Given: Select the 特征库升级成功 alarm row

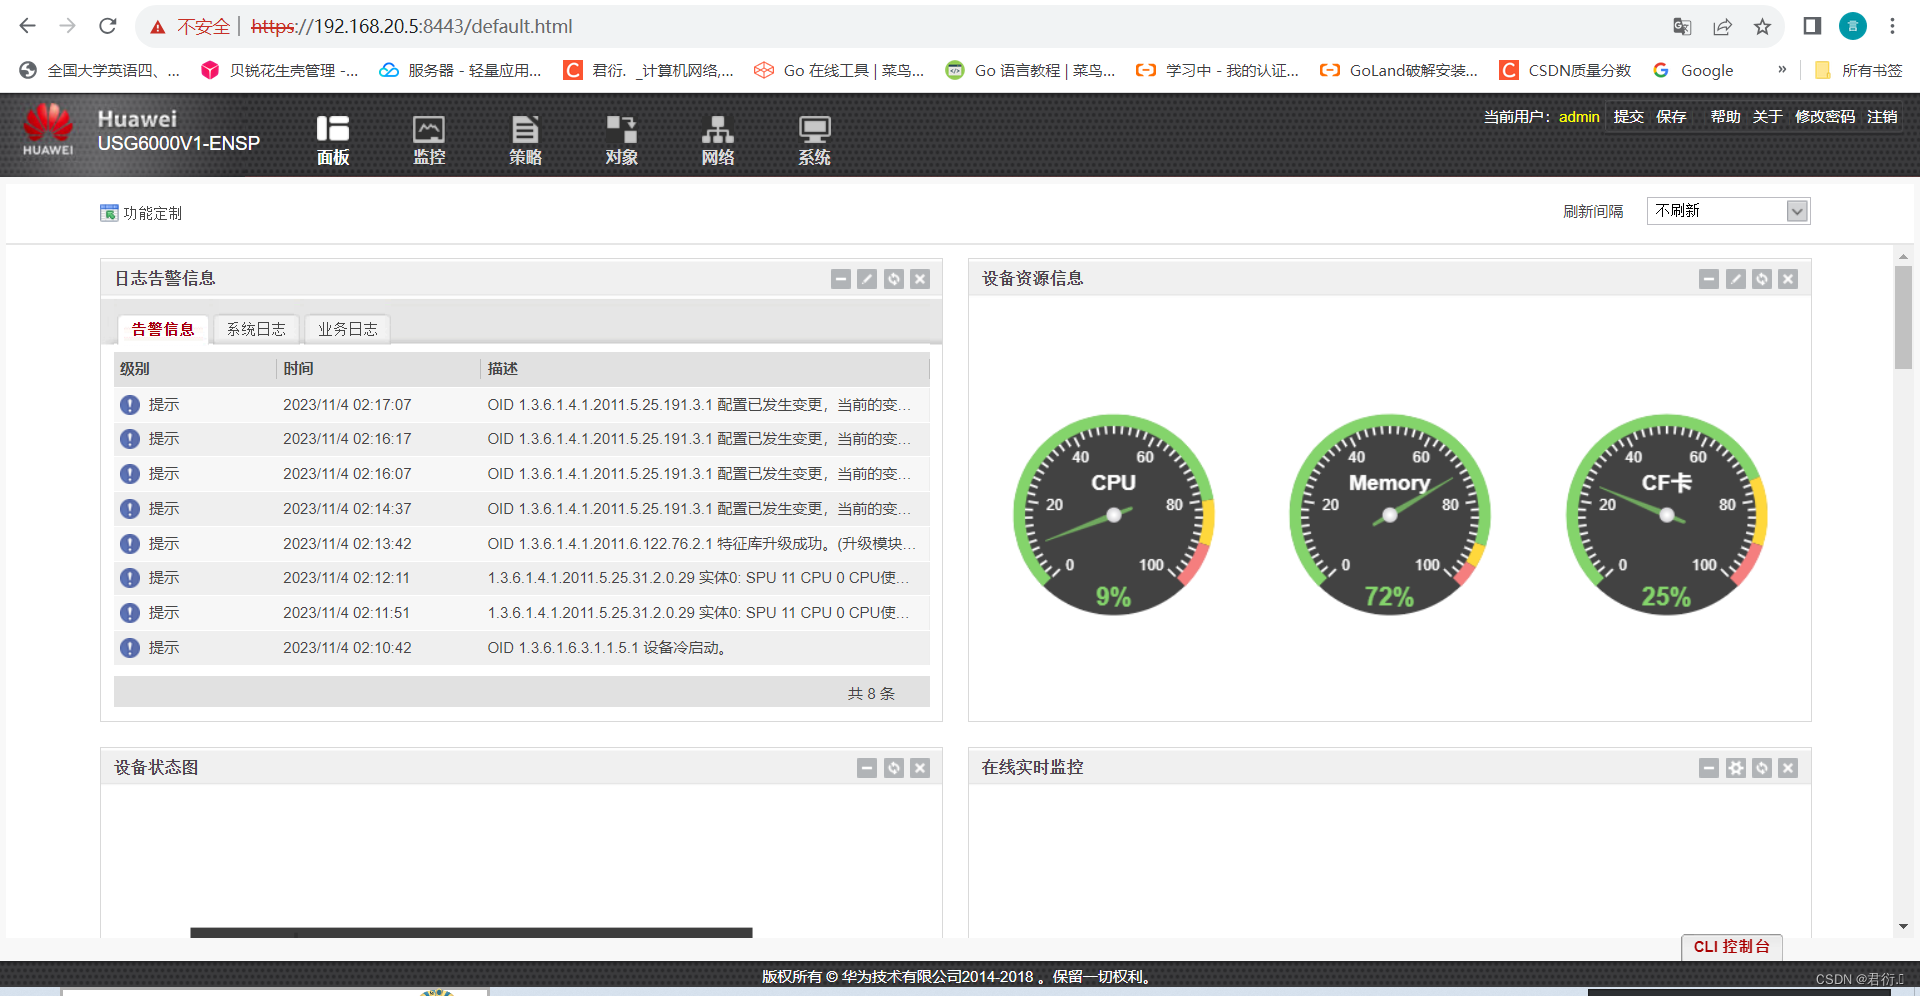Looking at the screenshot, I should (522, 544).
